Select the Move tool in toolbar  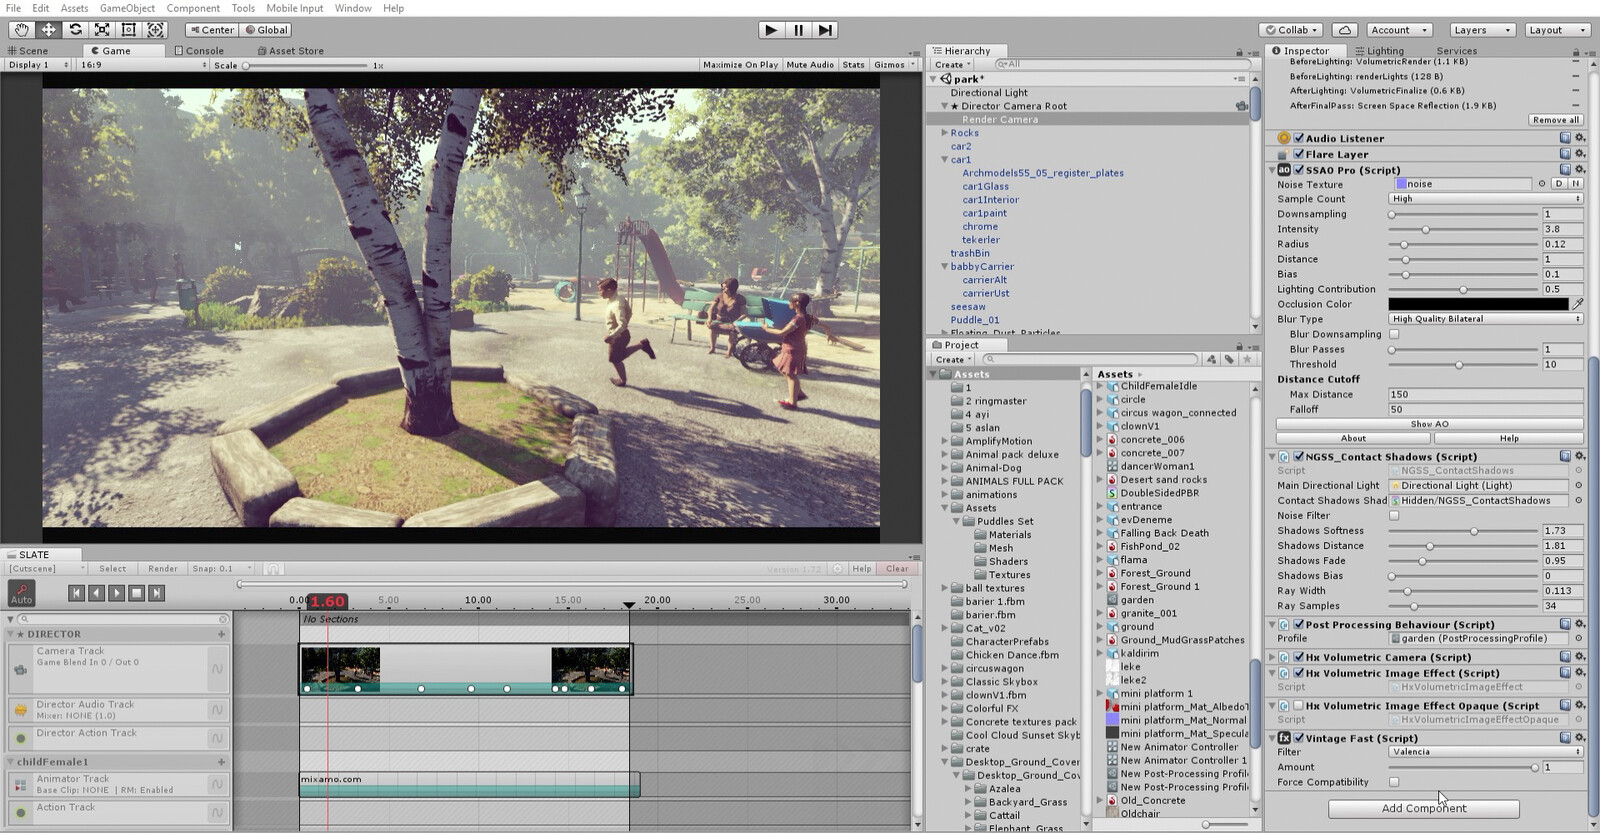coord(48,30)
